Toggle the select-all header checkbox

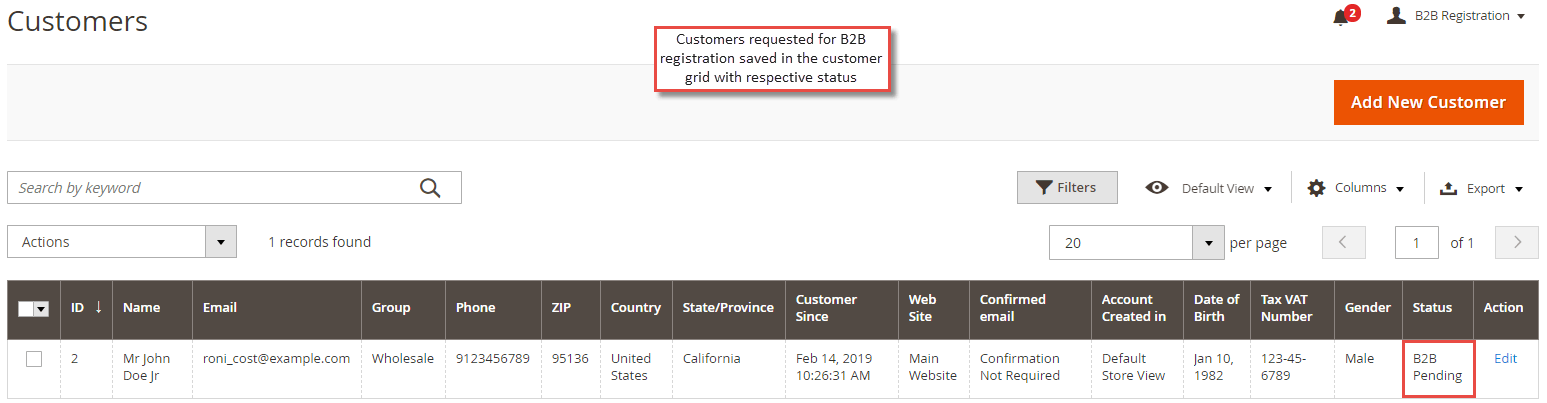[26, 309]
